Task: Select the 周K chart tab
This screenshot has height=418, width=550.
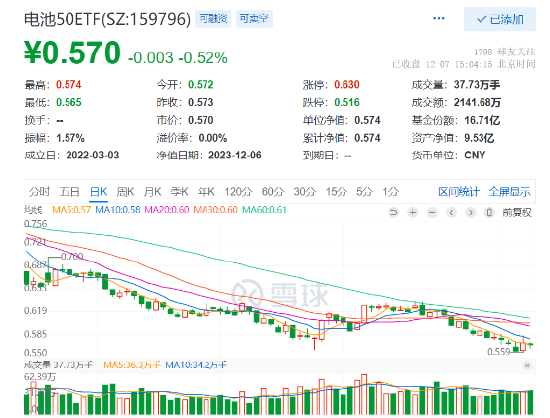Action: 126,192
